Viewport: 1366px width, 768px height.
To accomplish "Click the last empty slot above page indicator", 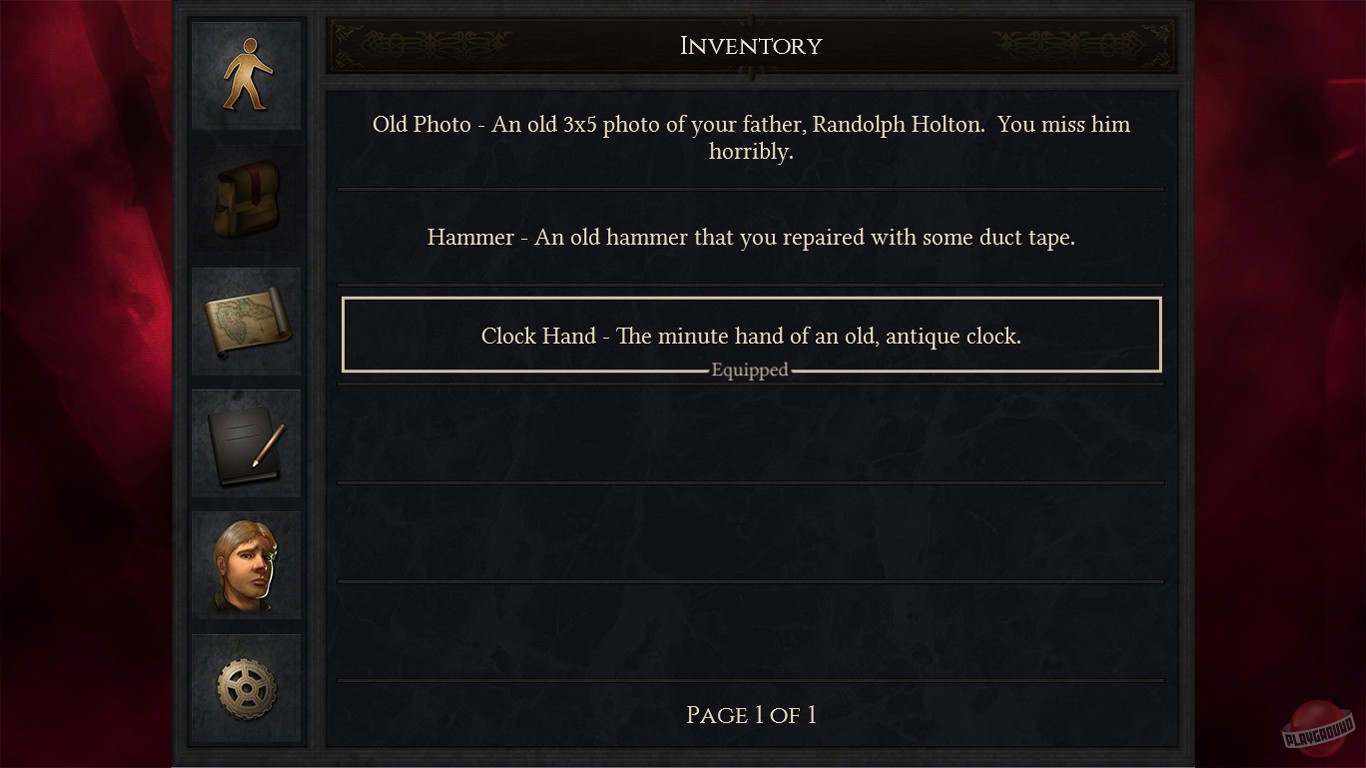I will (751, 630).
